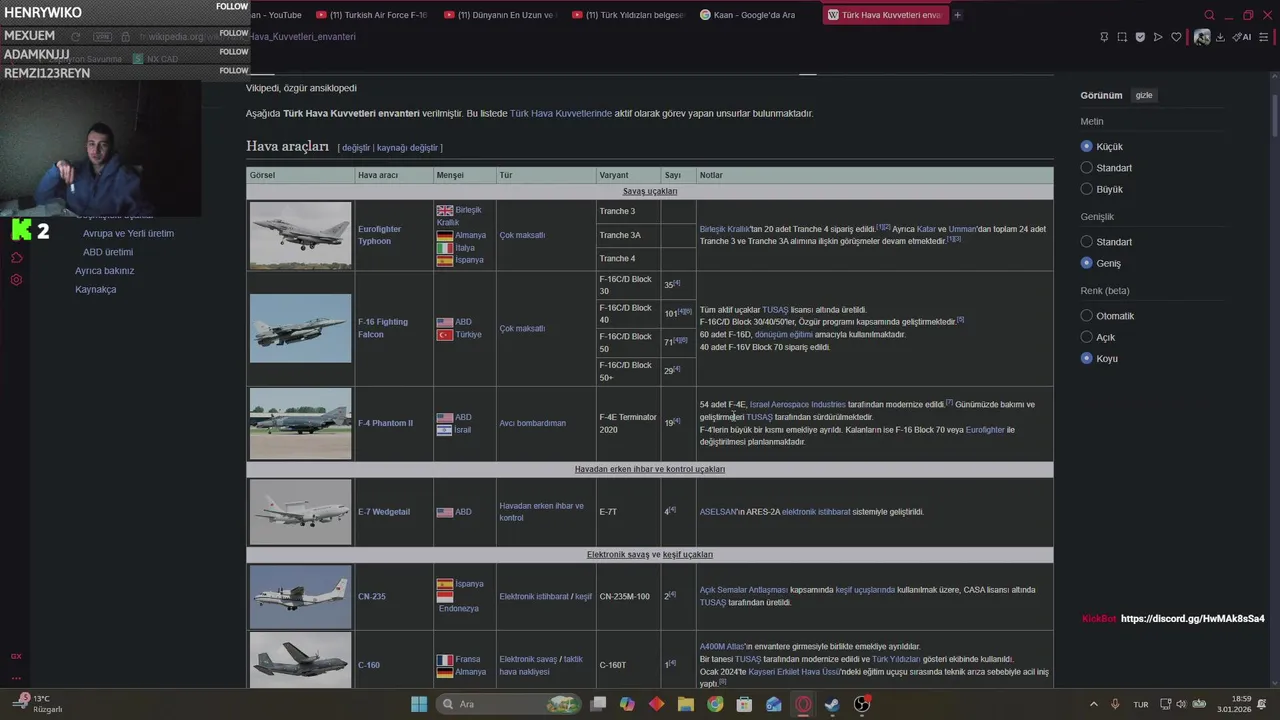Open the weather widget showing 13°C

tap(38, 704)
